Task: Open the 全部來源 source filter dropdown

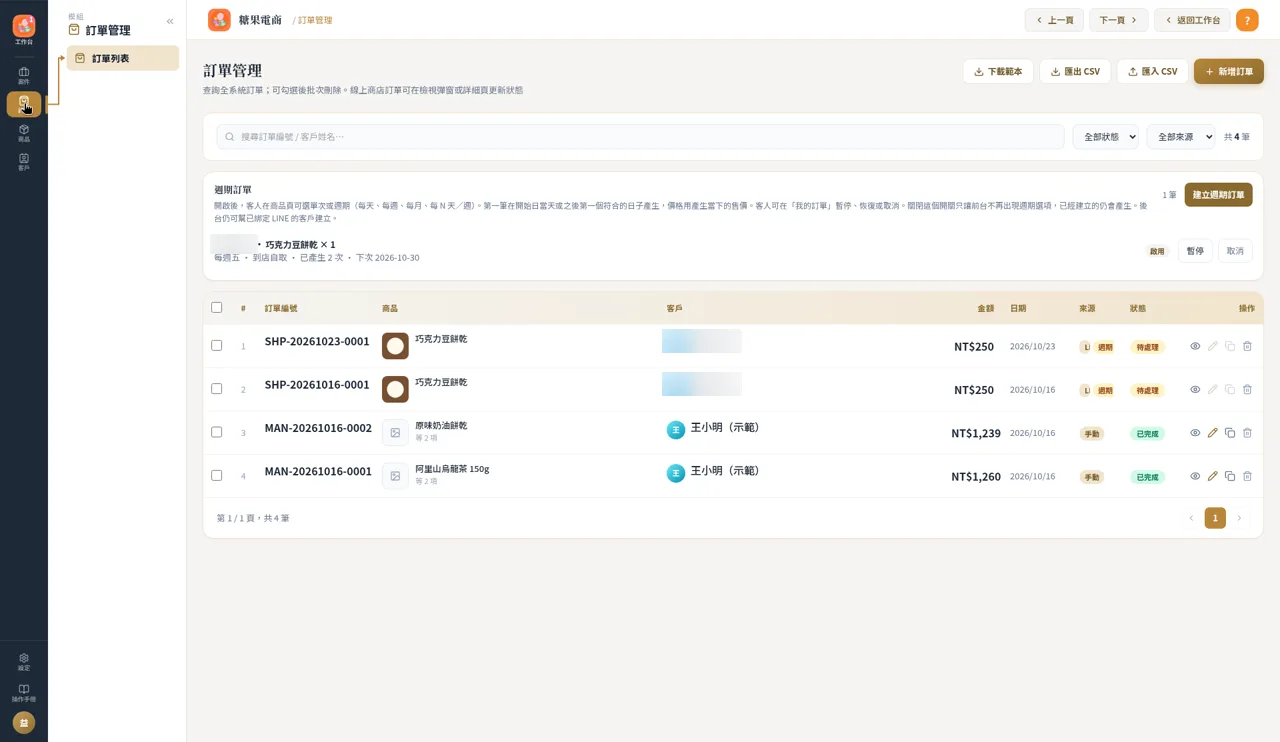Action: tap(1181, 137)
